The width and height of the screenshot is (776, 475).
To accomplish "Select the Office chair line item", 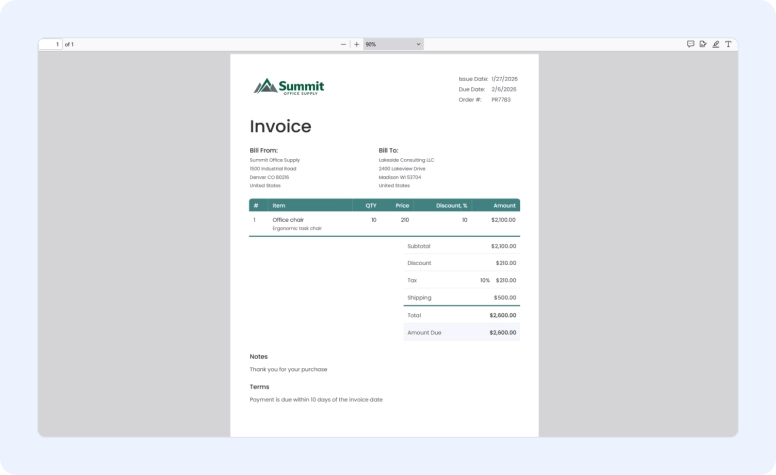I will pos(288,220).
